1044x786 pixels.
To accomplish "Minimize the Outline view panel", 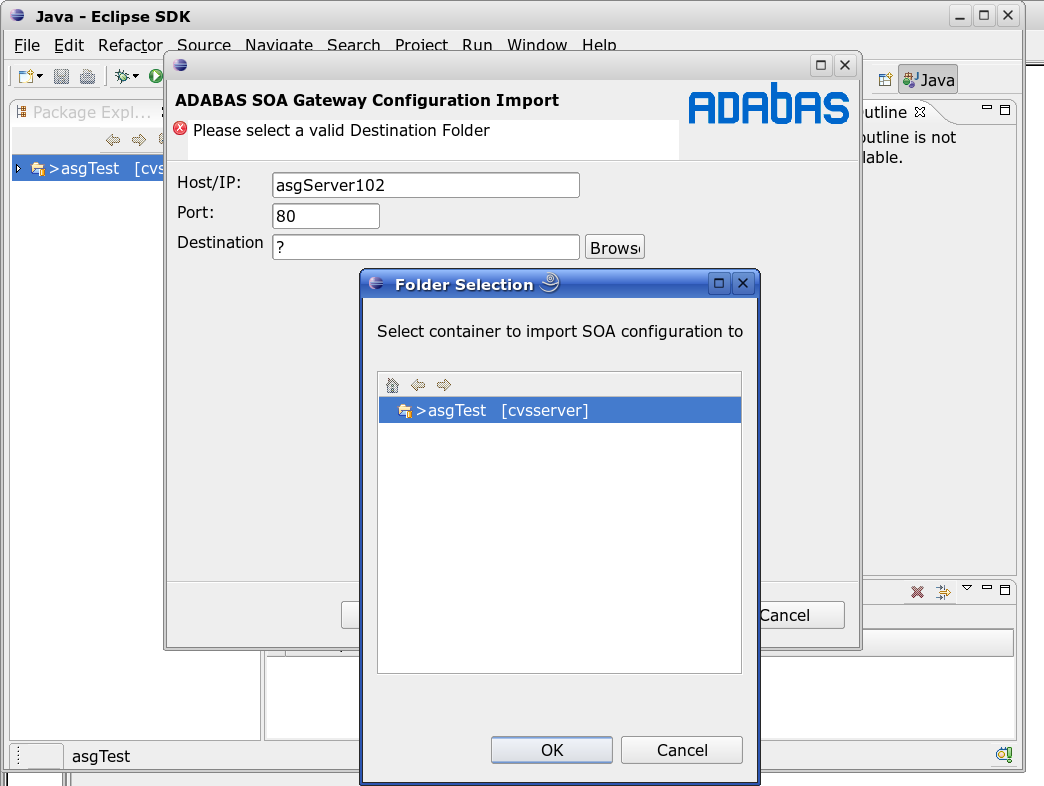I will 987,108.
